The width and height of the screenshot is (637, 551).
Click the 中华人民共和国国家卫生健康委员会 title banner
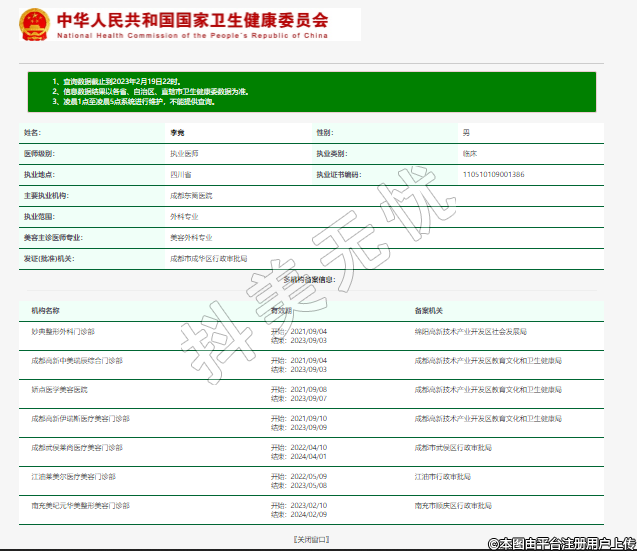[192, 20]
